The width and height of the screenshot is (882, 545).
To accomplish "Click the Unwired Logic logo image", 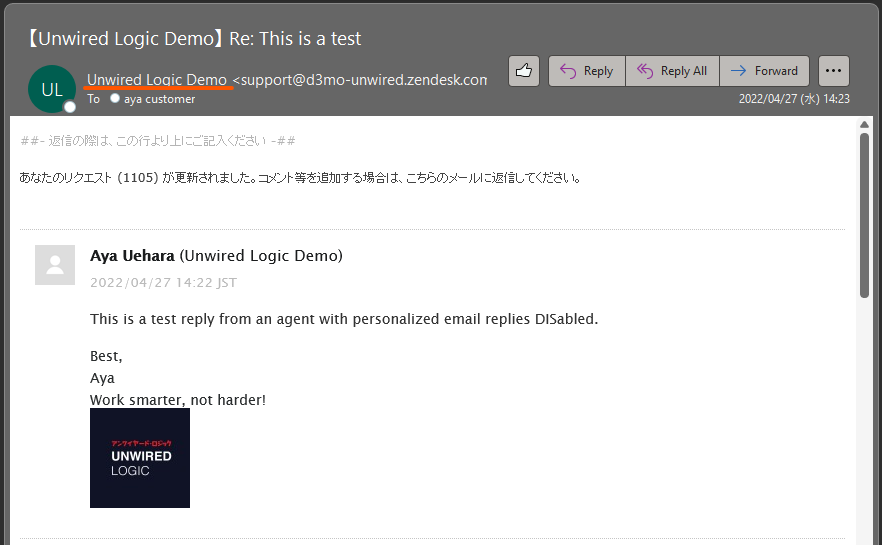I will point(140,458).
